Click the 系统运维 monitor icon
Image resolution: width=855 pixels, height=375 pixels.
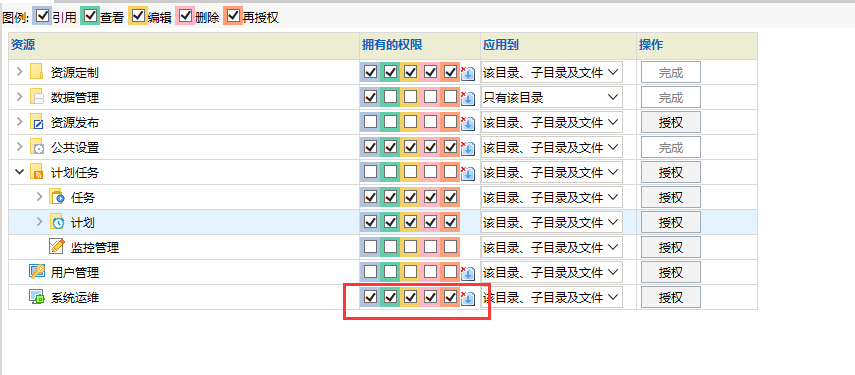click(37, 297)
